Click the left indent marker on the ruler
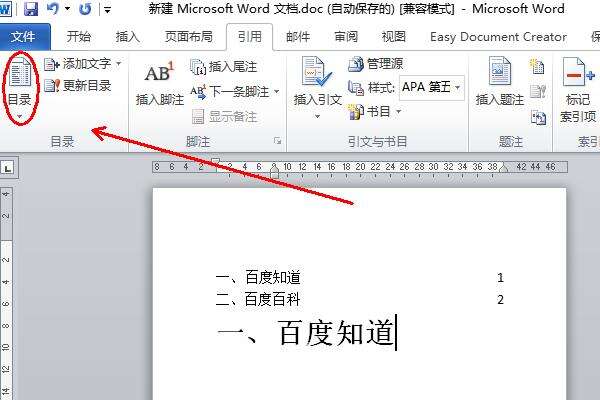The height and width of the screenshot is (400, 600). [274, 173]
